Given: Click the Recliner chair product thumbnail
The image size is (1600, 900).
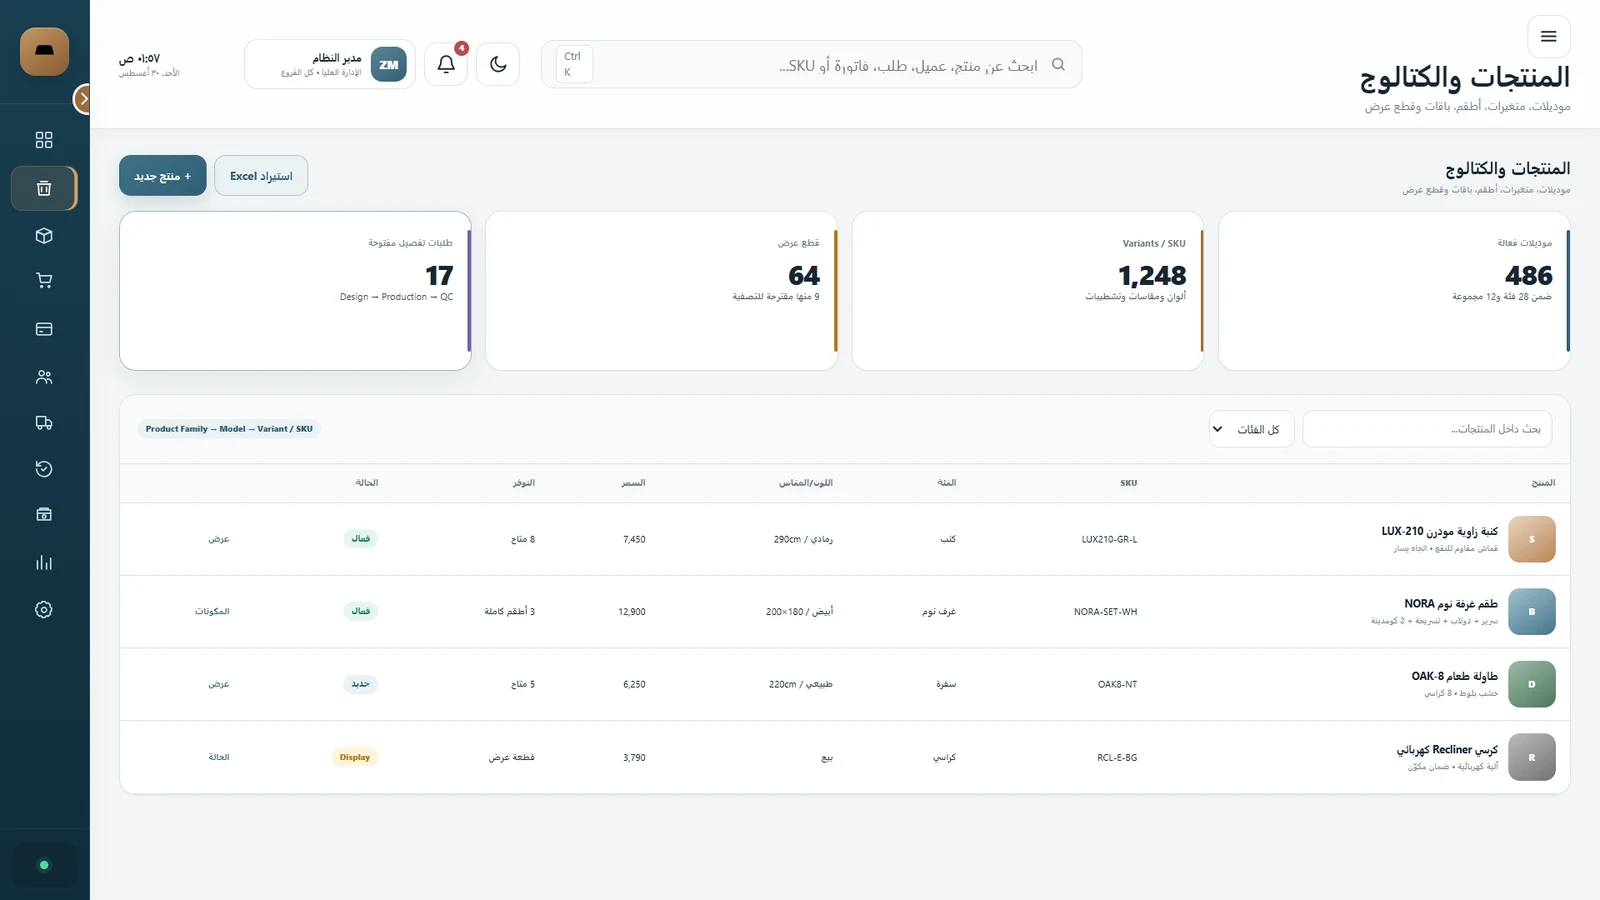Looking at the screenshot, I should pyautogui.click(x=1532, y=757).
